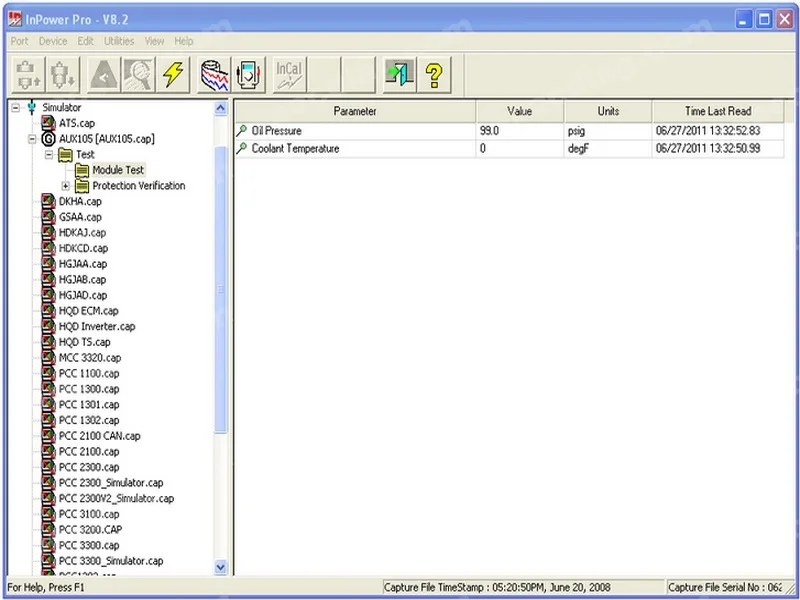This screenshot has height=600, width=800.
Task: Click the InCal toolbar button
Action: [289, 74]
